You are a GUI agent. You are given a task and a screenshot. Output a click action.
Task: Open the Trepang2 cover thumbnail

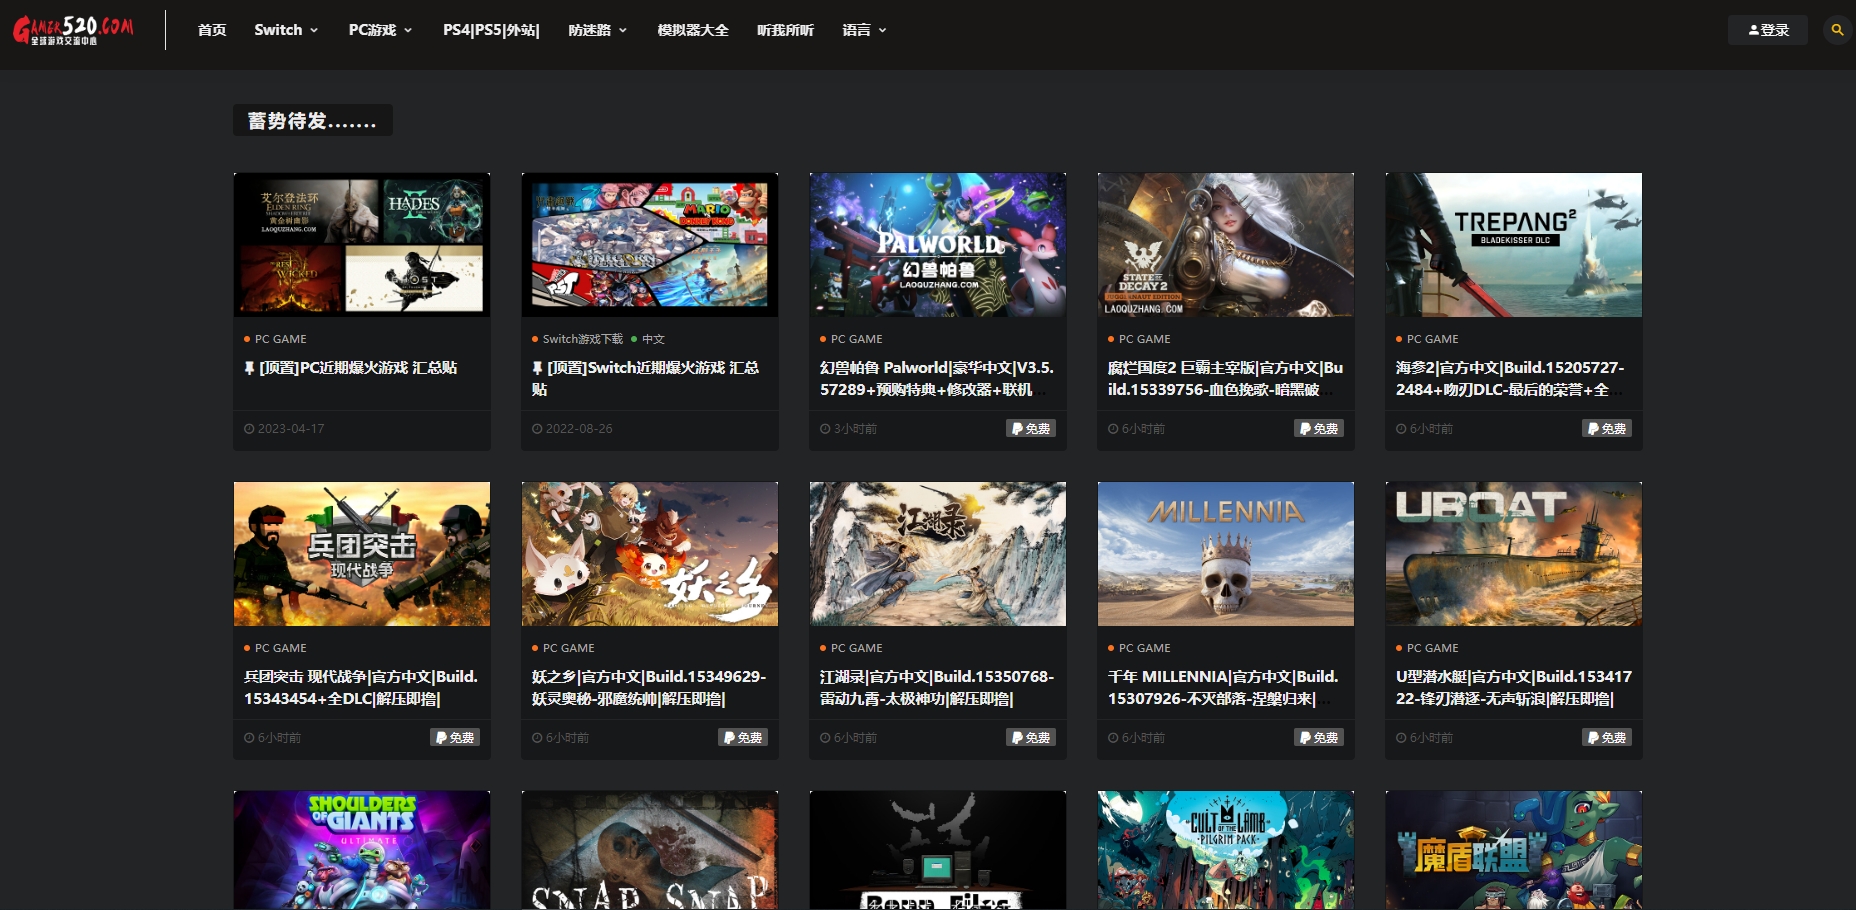coord(1514,245)
